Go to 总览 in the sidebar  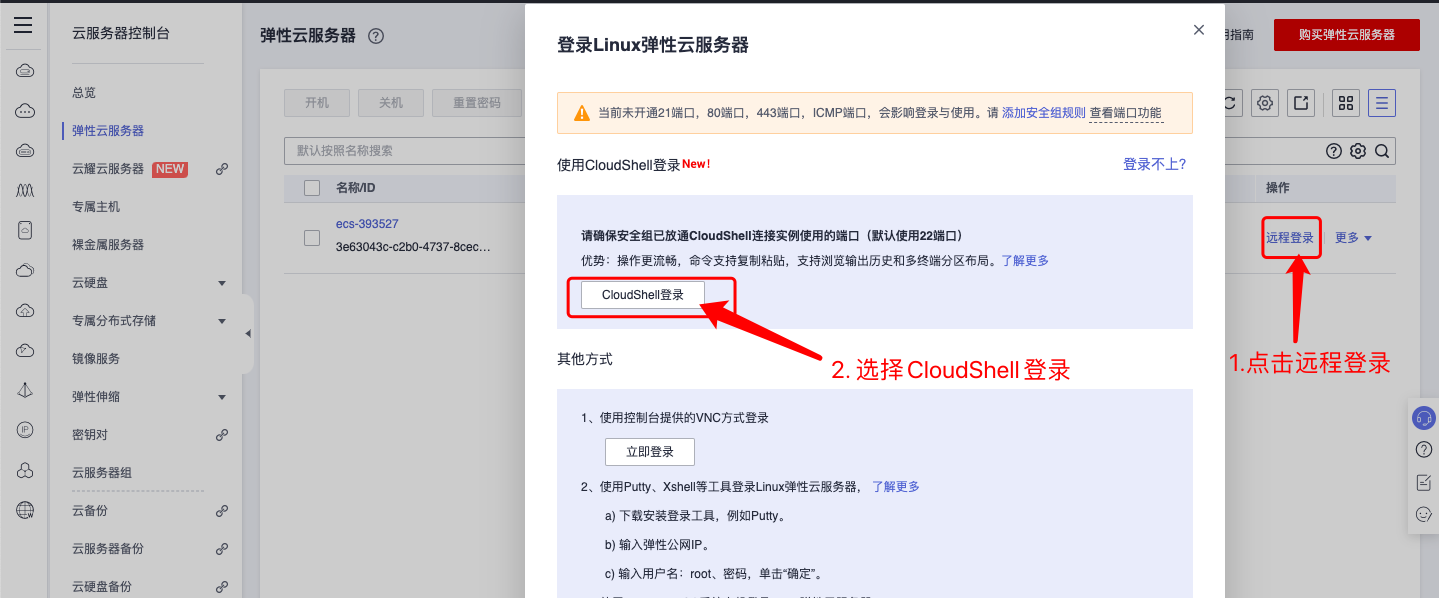click(84, 93)
